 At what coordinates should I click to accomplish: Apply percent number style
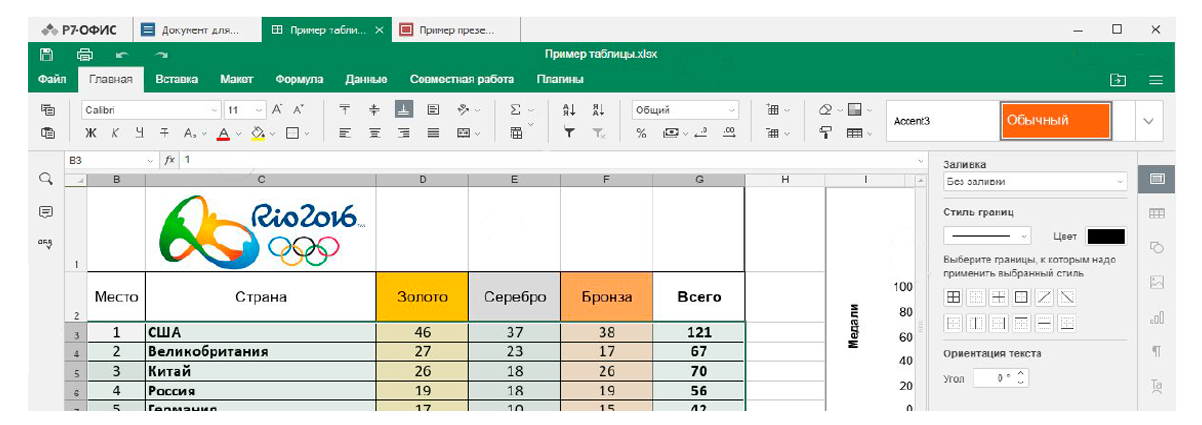tap(641, 132)
